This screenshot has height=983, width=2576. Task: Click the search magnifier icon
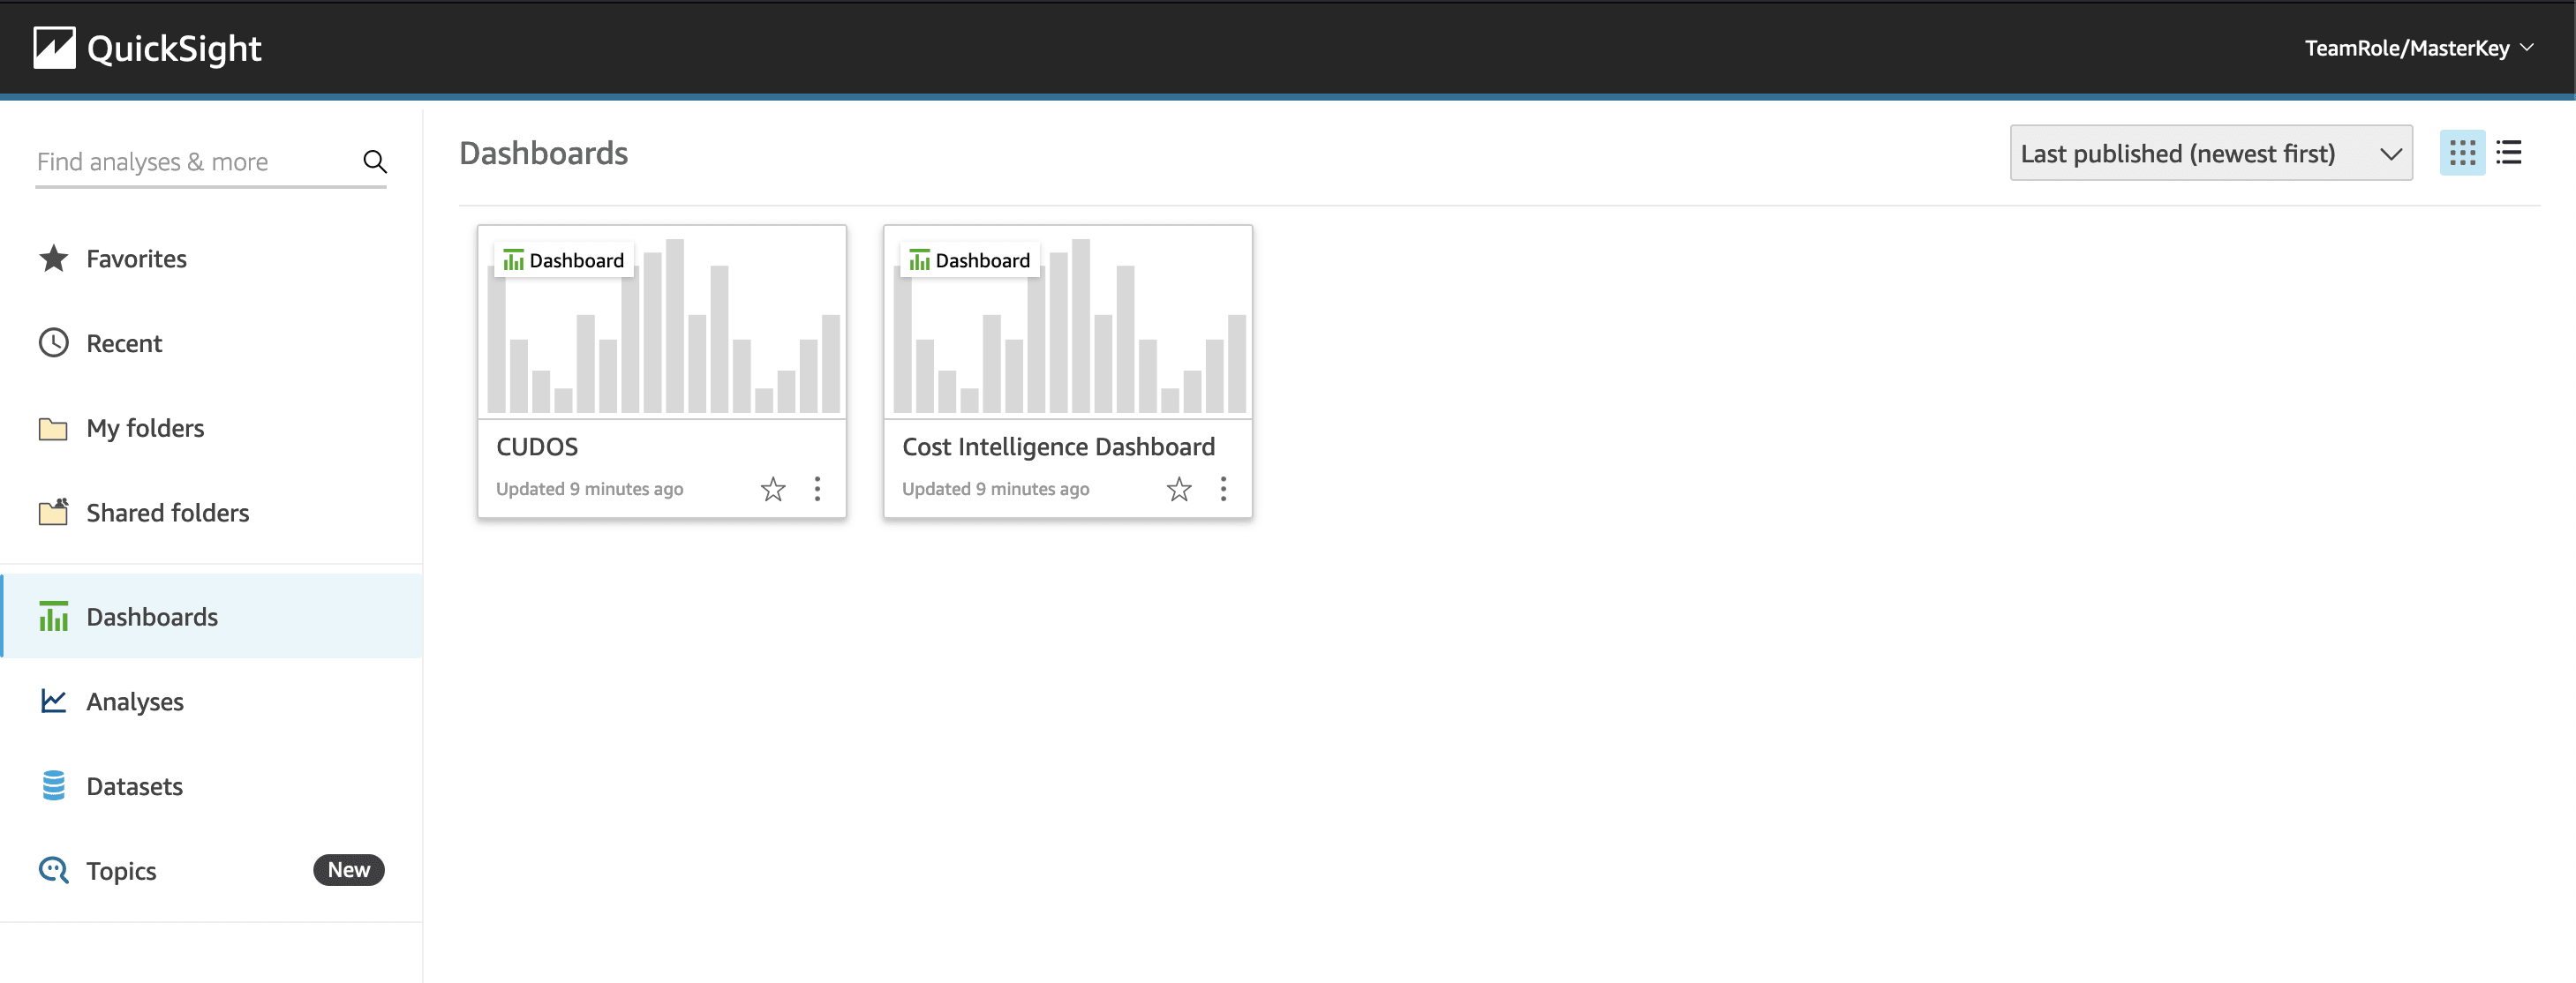[374, 162]
